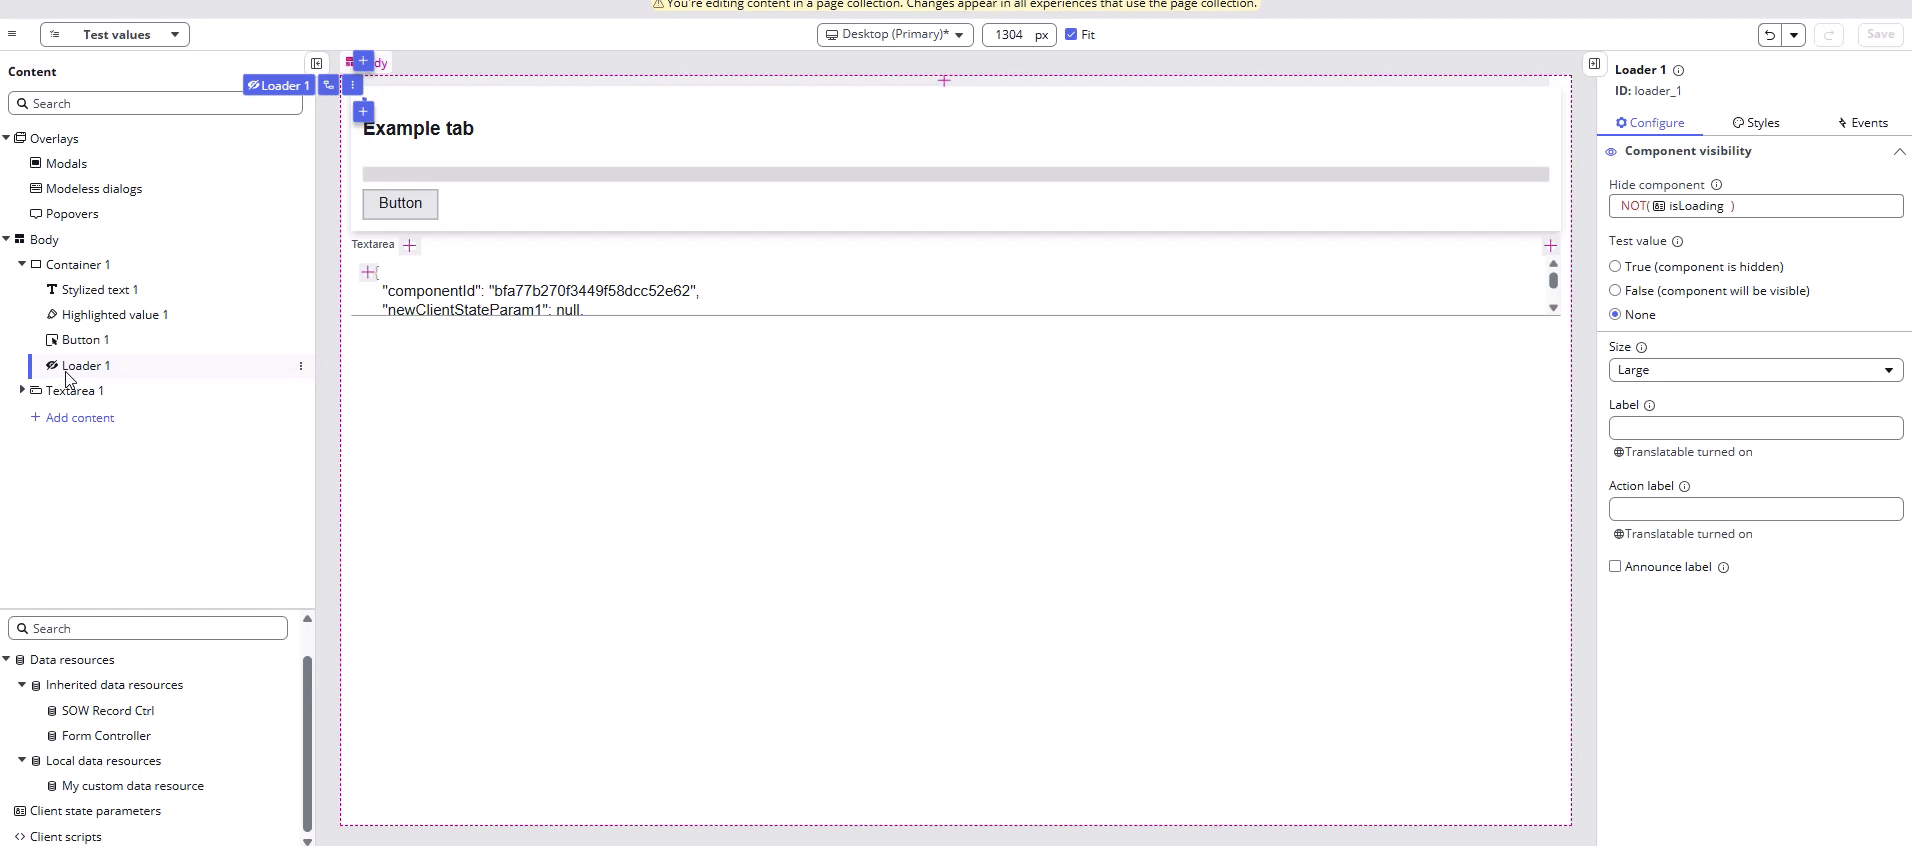Expand the Textarea 1 tree node
The height and width of the screenshot is (846, 1912).
(x=22, y=390)
